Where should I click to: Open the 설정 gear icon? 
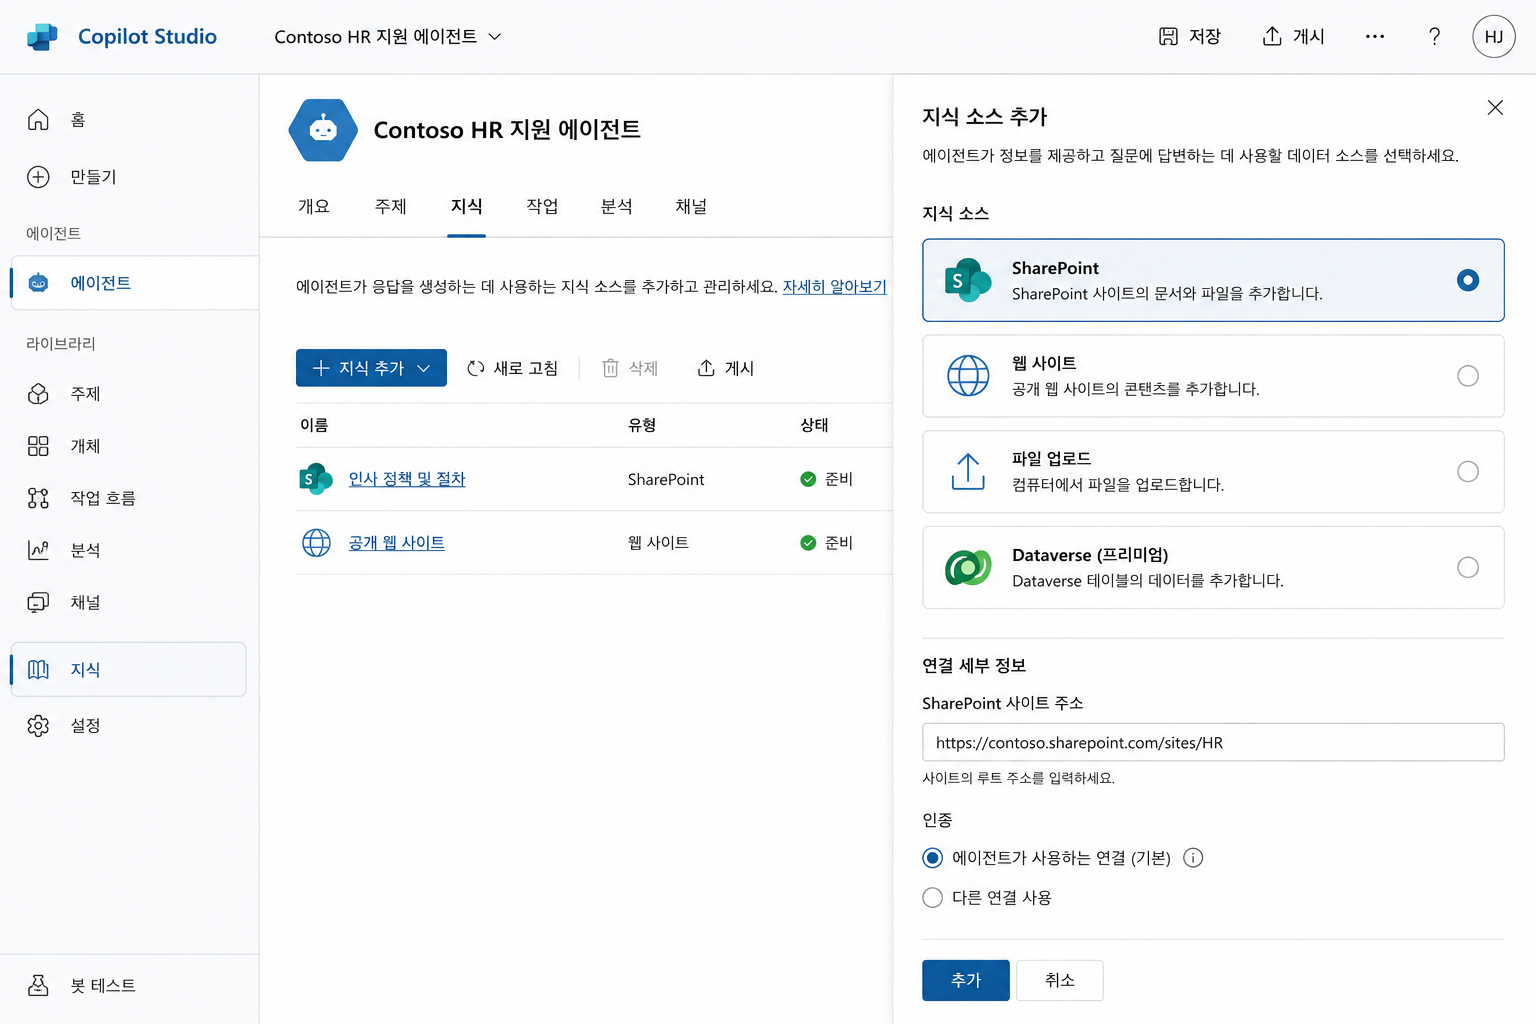point(38,725)
